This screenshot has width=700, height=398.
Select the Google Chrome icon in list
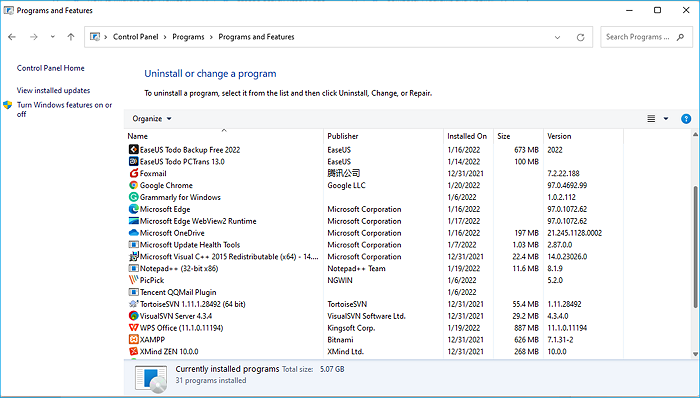click(x=133, y=185)
